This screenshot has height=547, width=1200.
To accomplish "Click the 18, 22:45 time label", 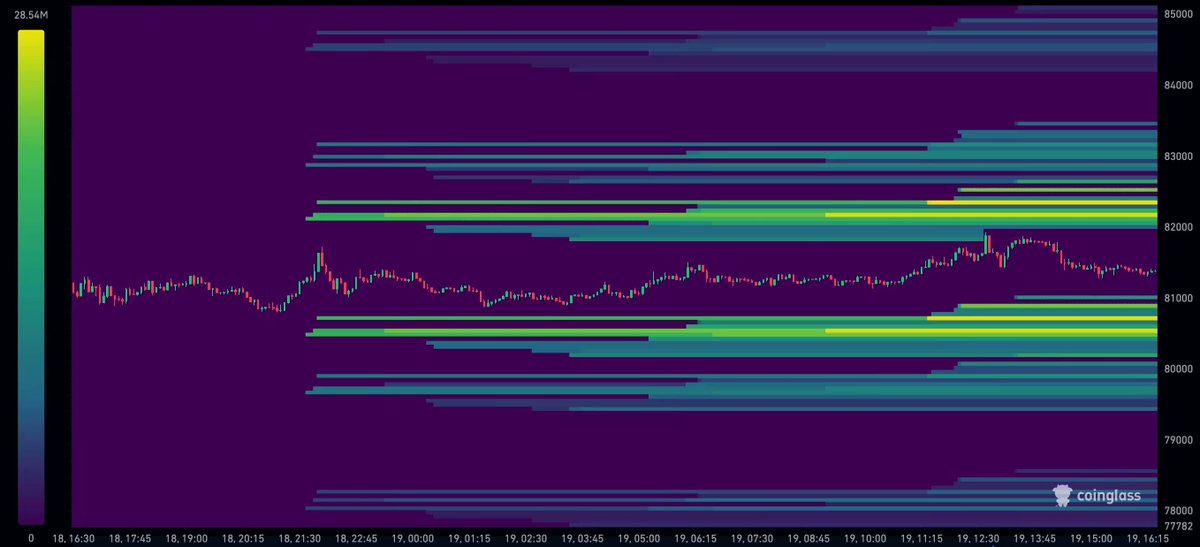I will pyautogui.click(x=358, y=538).
